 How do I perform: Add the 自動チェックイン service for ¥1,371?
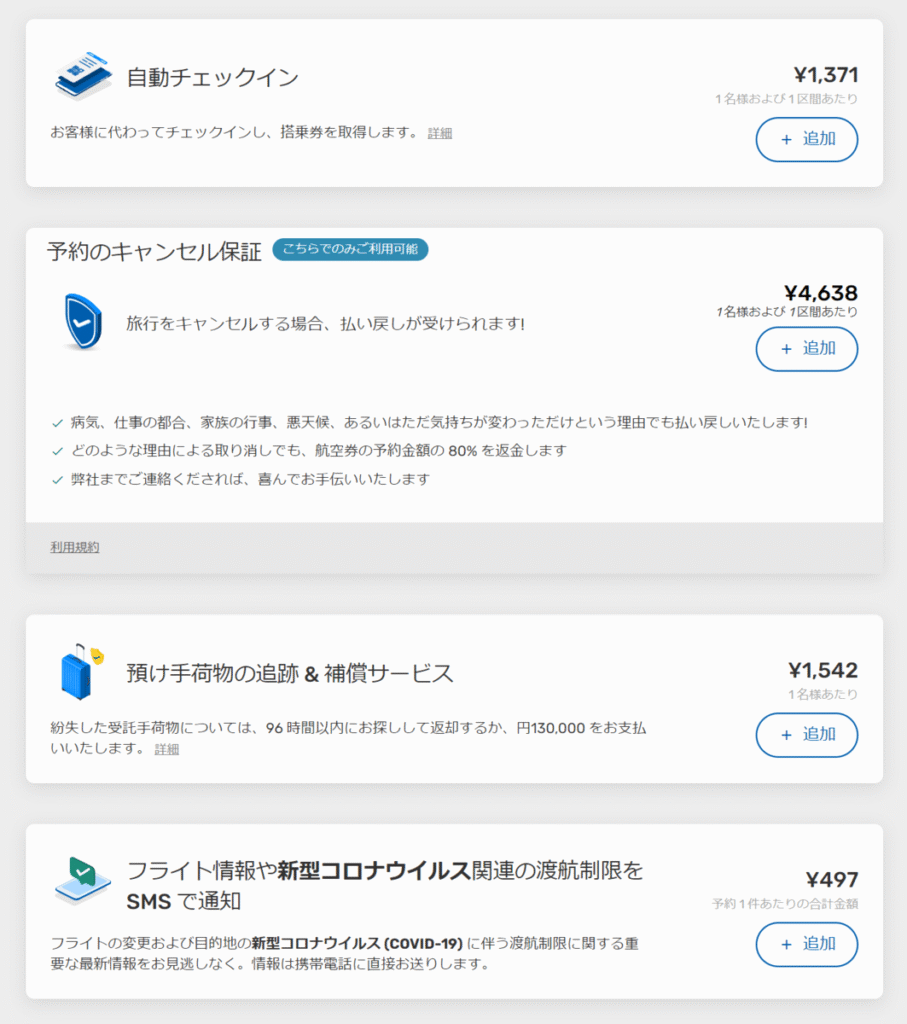tap(806, 139)
